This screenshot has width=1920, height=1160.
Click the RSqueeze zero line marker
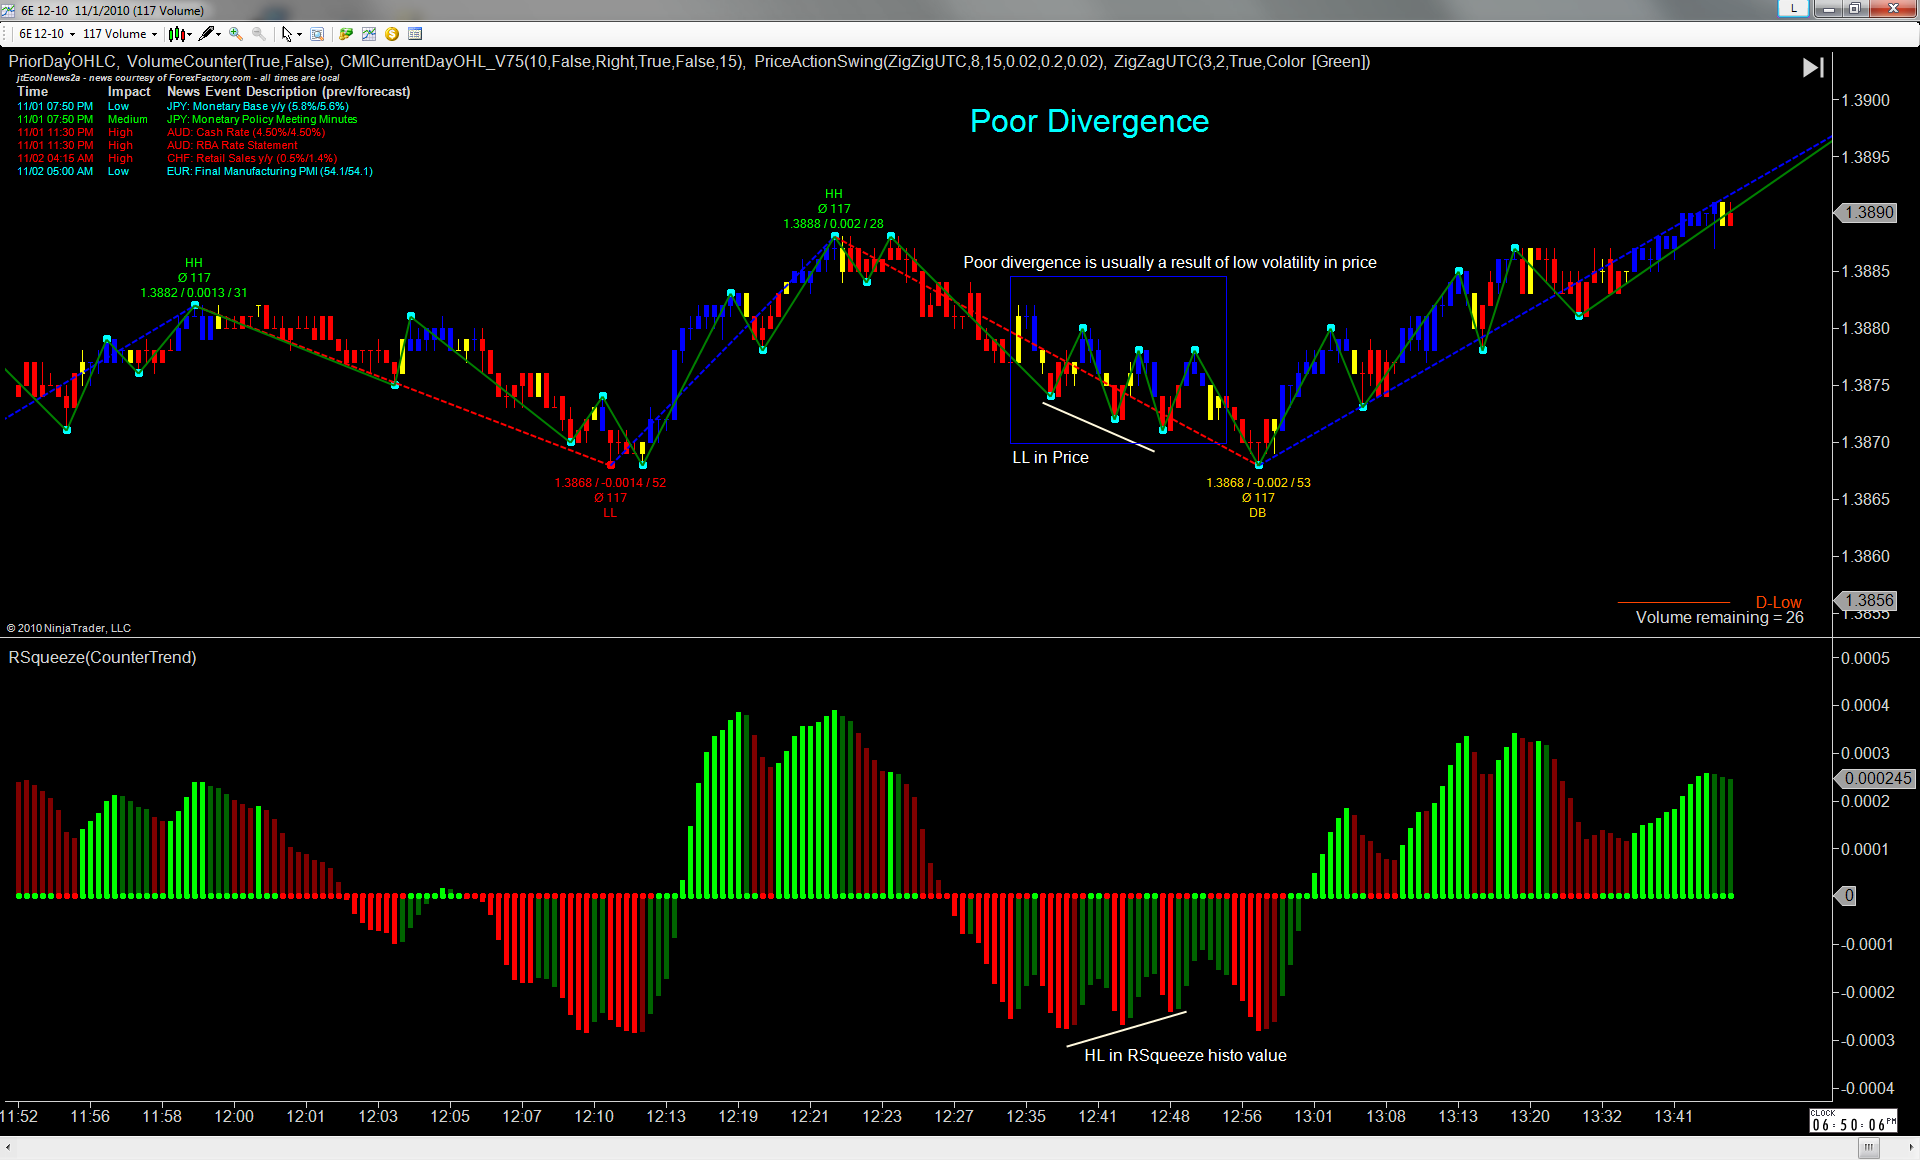[x=1846, y=896]
